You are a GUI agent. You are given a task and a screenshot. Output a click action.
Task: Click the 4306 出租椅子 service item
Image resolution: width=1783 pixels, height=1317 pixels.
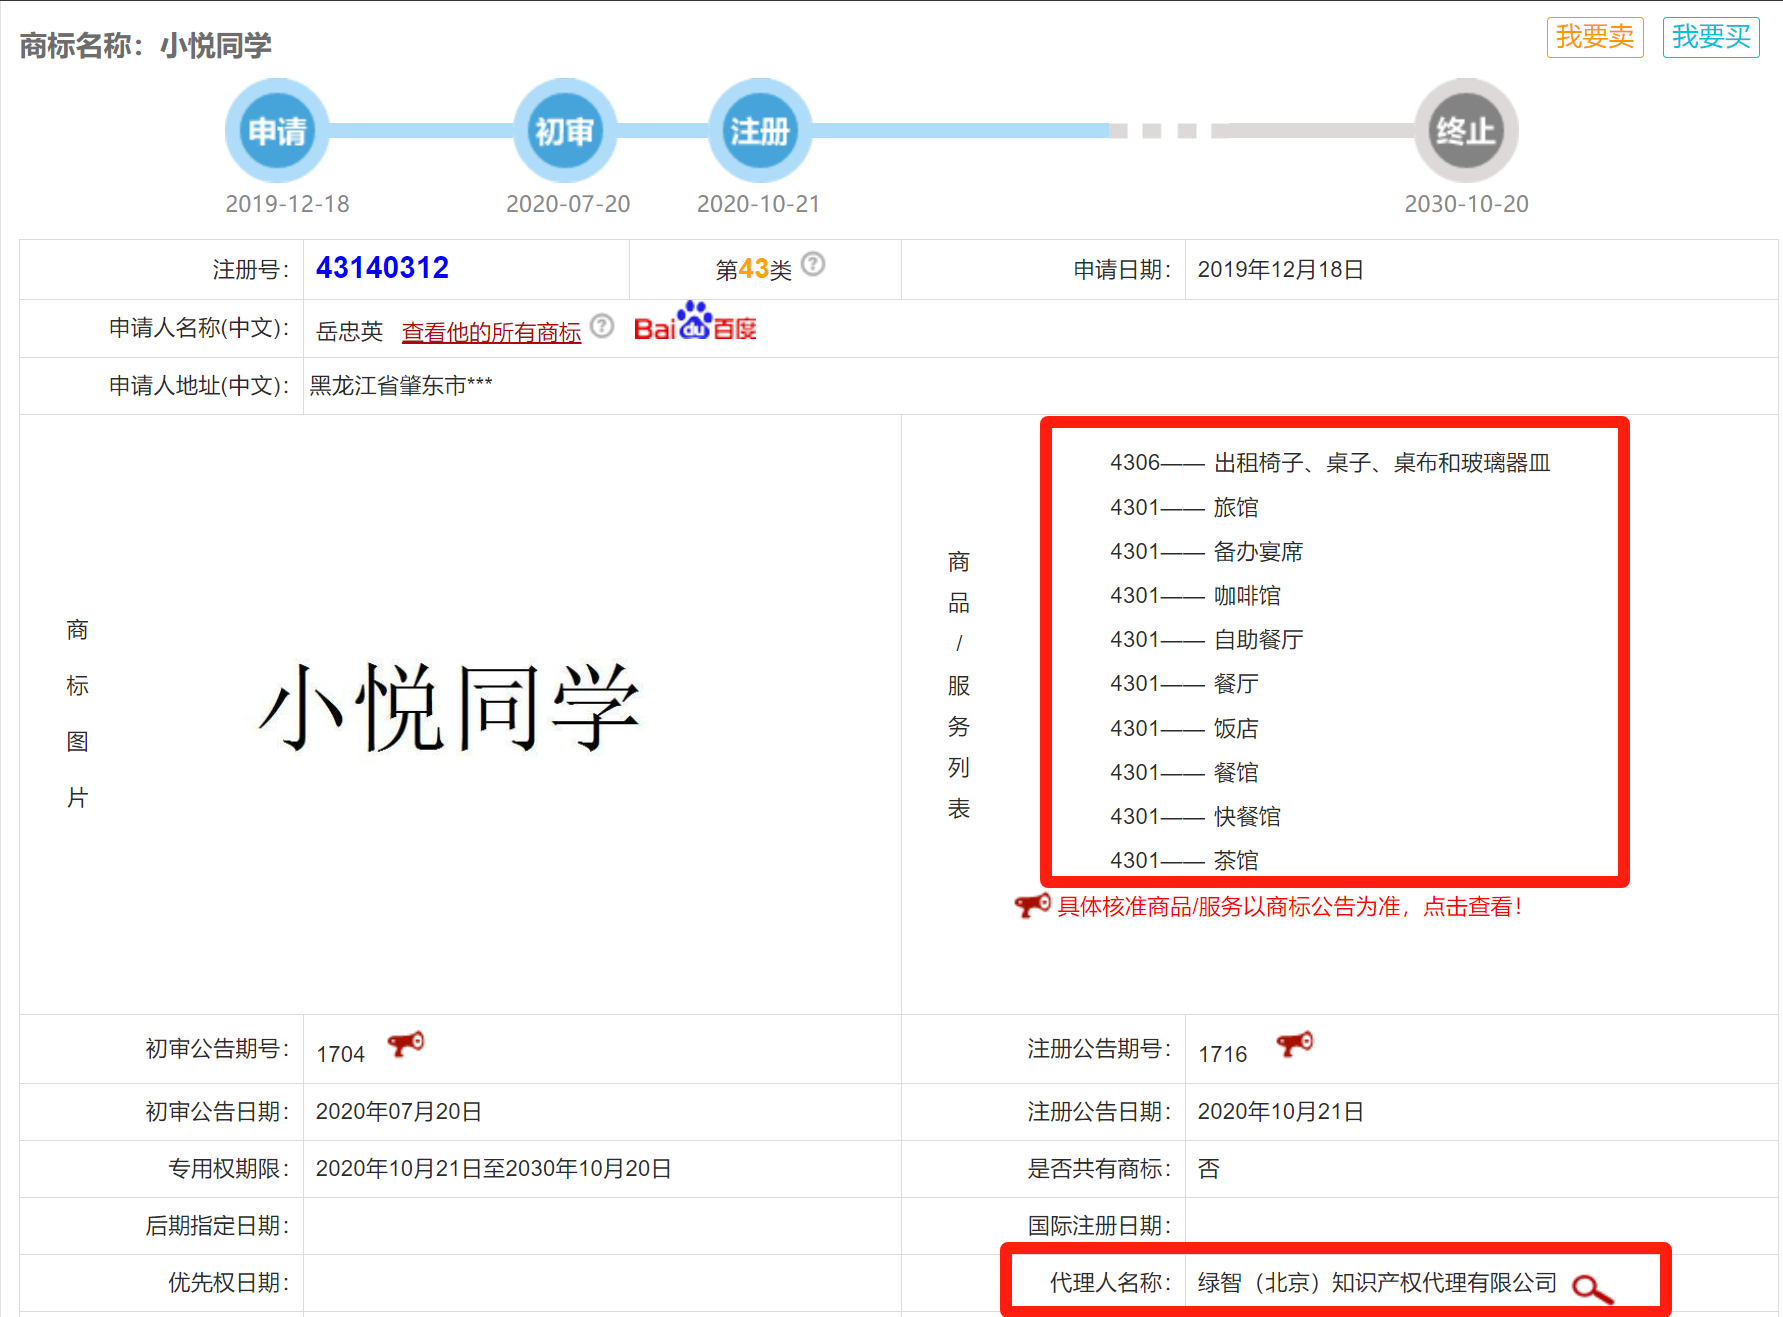1329,463
